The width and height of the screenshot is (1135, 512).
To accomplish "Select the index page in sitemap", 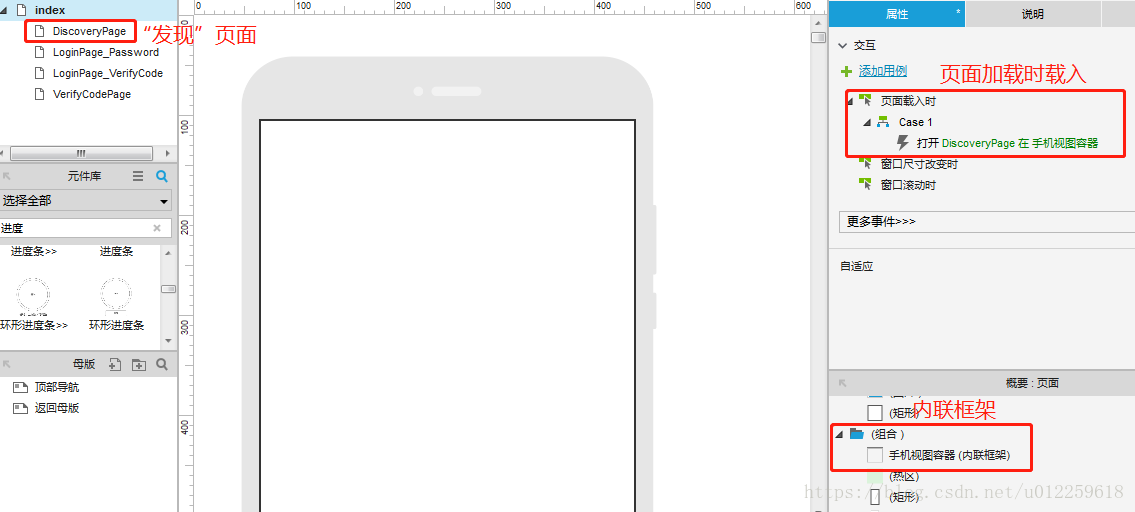I will [50, 10].
